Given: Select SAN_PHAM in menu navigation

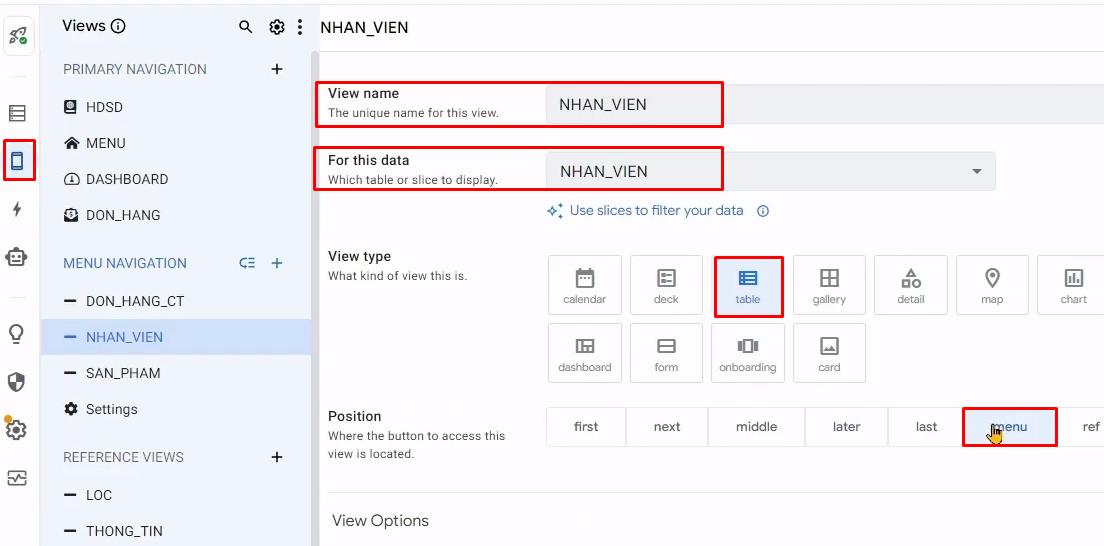Looking at the screenshot, I should coord(123,373).
